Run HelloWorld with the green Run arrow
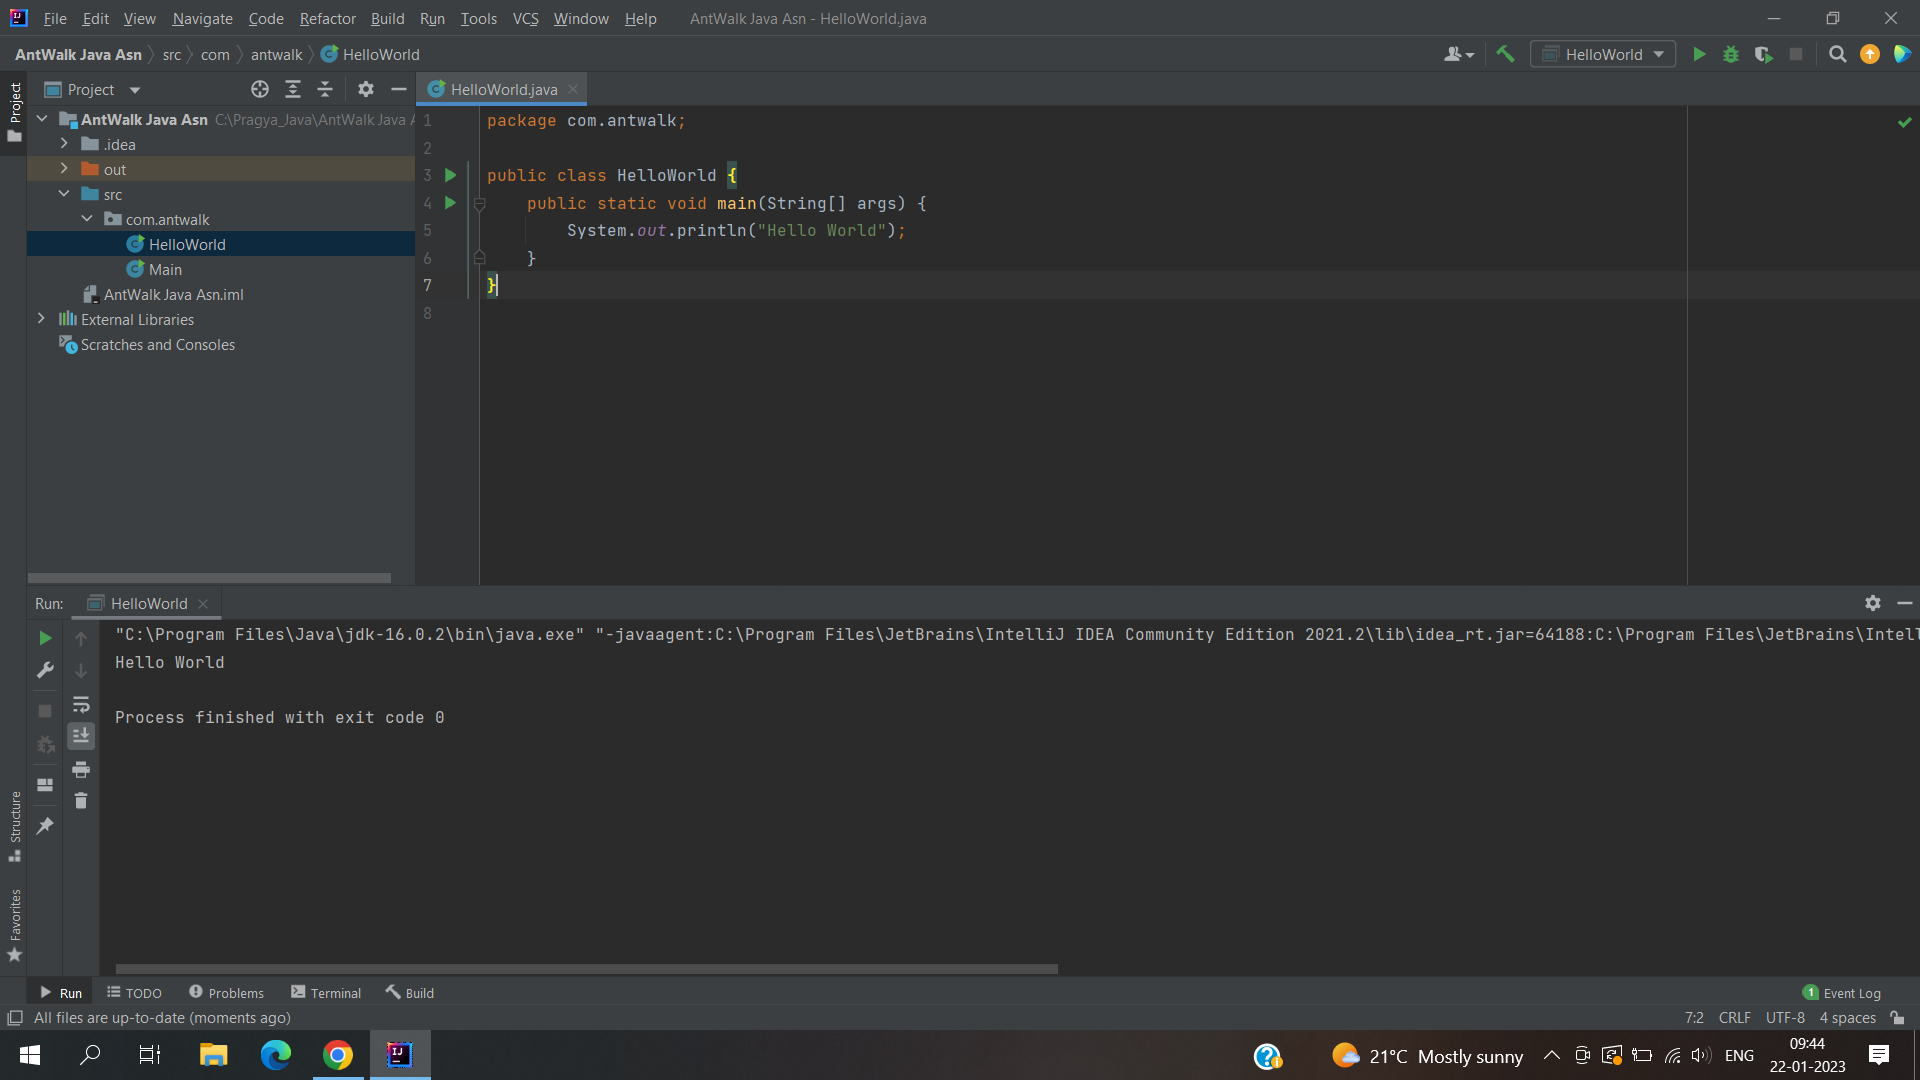This screenshot has height=1080, width=1920. [x=1700, y=54]
